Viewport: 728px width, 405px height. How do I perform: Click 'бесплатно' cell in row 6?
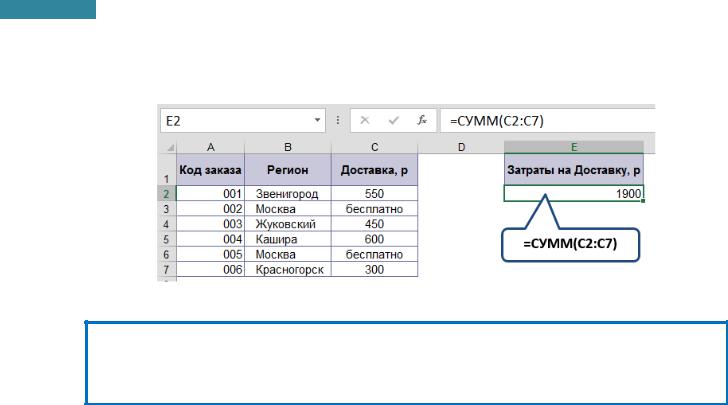coord(374,255)
